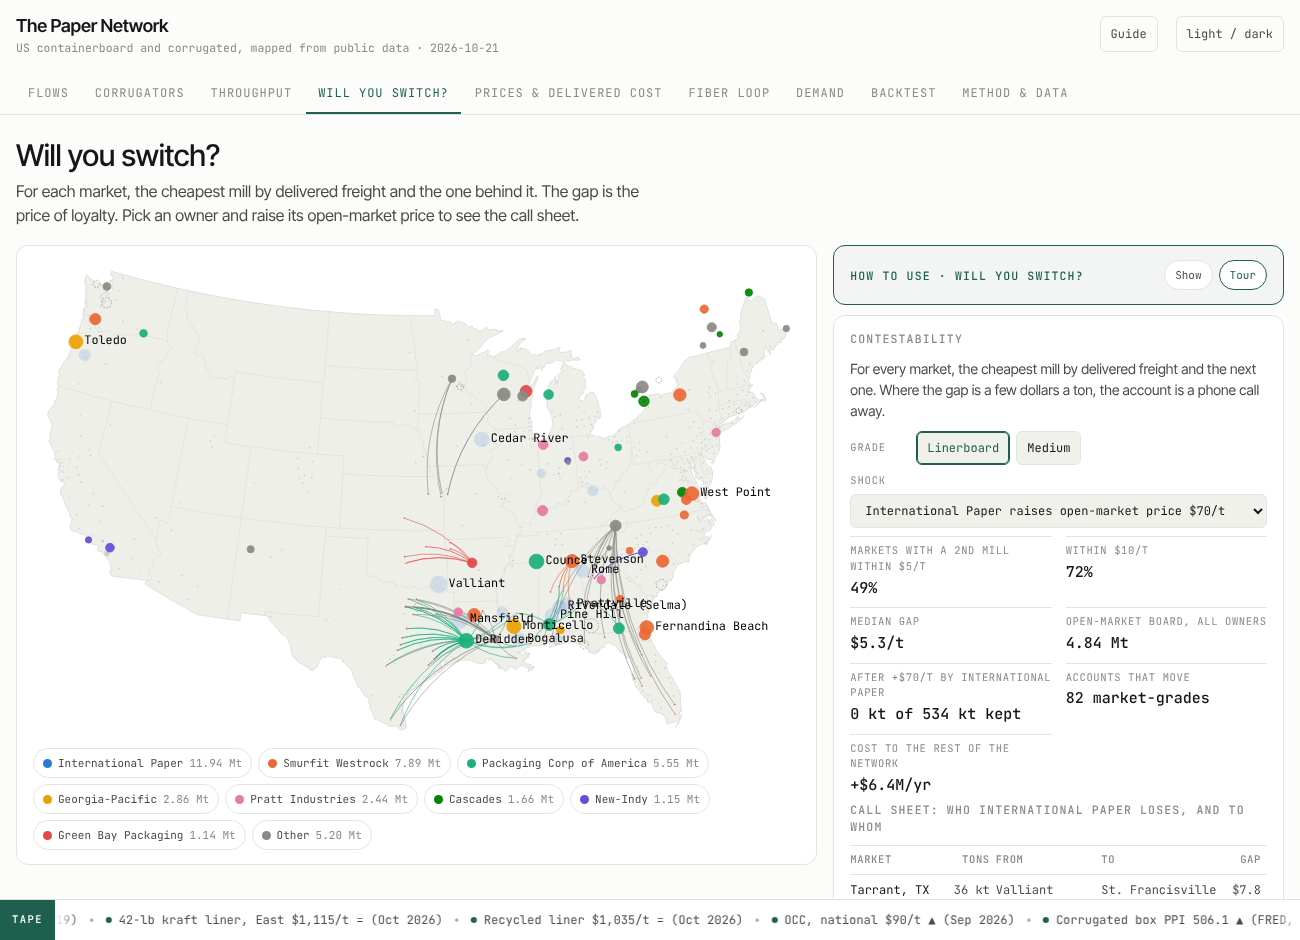Toggle Packaging Corp of America legend chip
1300x940 pixels.
click(x=583, y=763)
